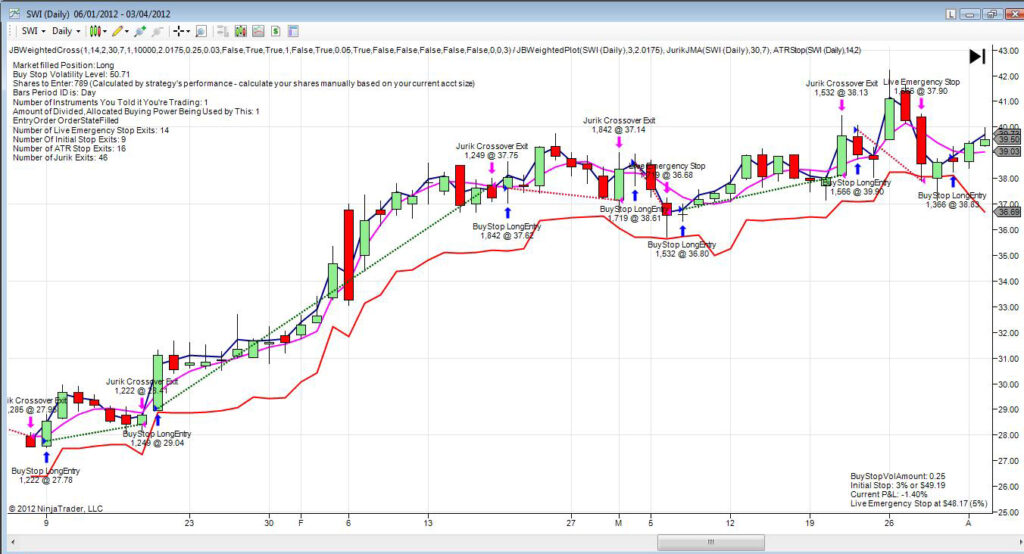
Task: Click 'Jurik Crossover Exit 1,249 @ 37.75' label
Action: [x=492, y=151]
